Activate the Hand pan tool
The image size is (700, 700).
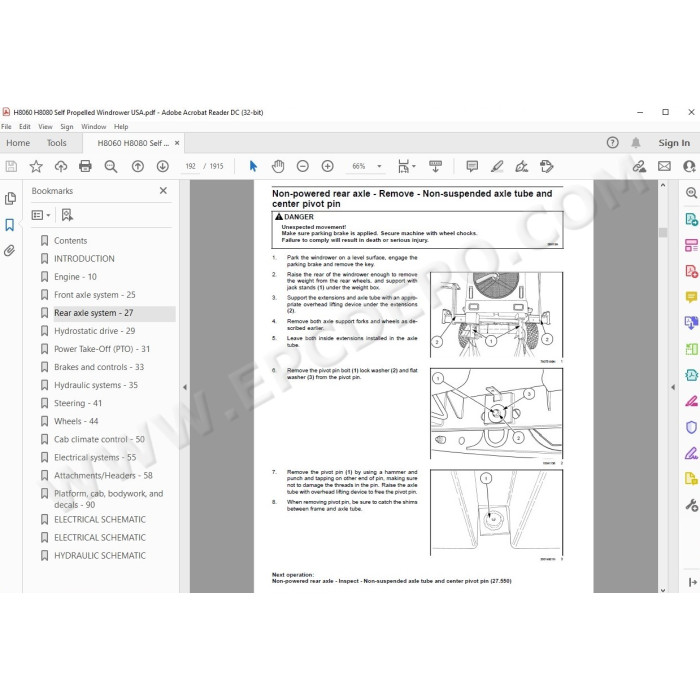[x=278, y=167]
